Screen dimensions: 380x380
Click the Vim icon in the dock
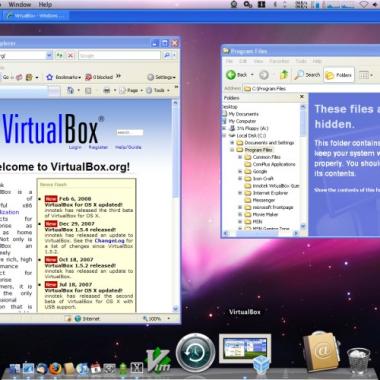(158, 360)
